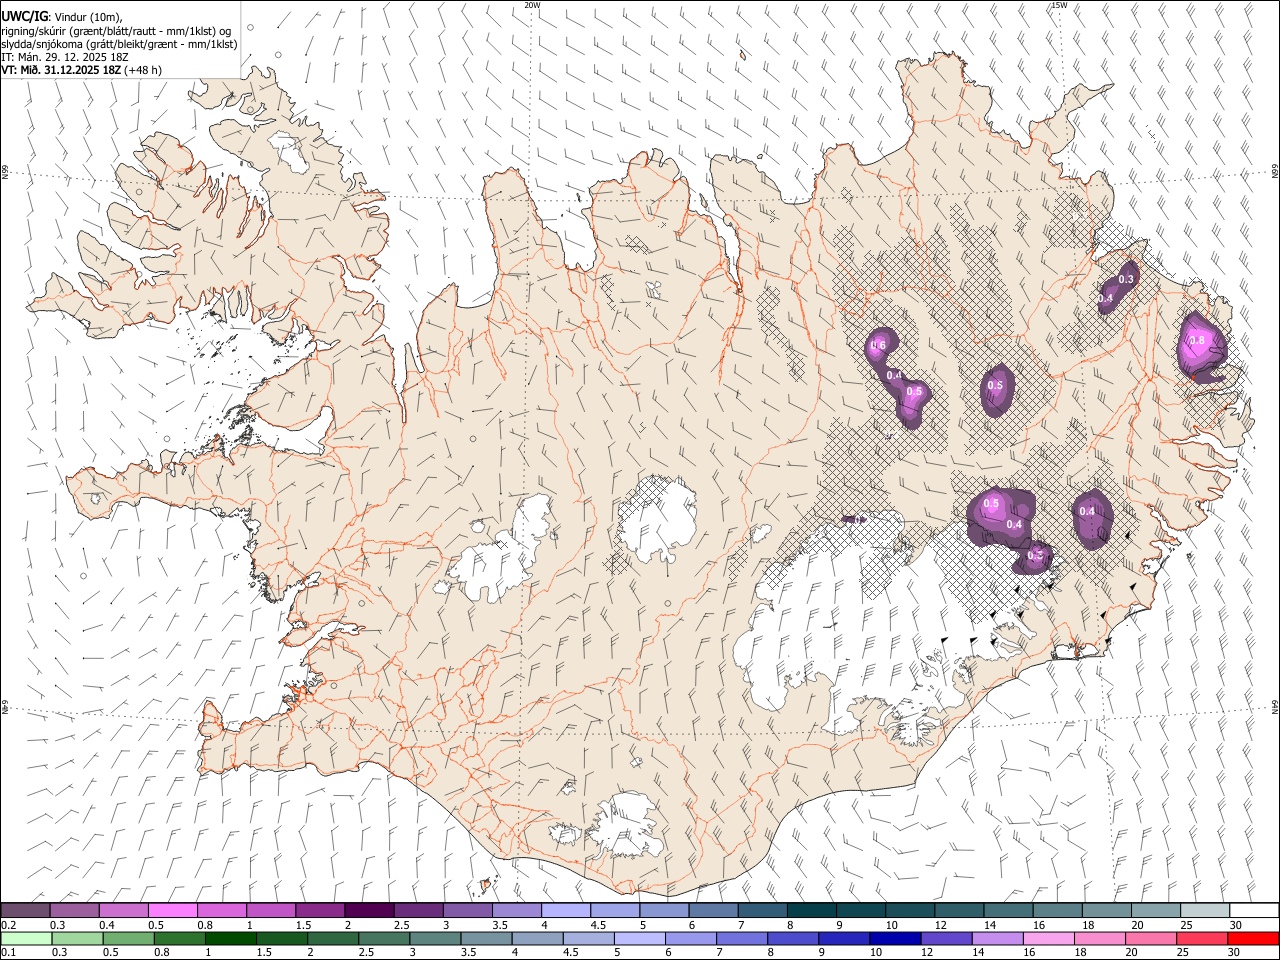The image size is (1280, 960).
Task: Click the '0.8' label under bottom legend row
Action: click(162, 953)
